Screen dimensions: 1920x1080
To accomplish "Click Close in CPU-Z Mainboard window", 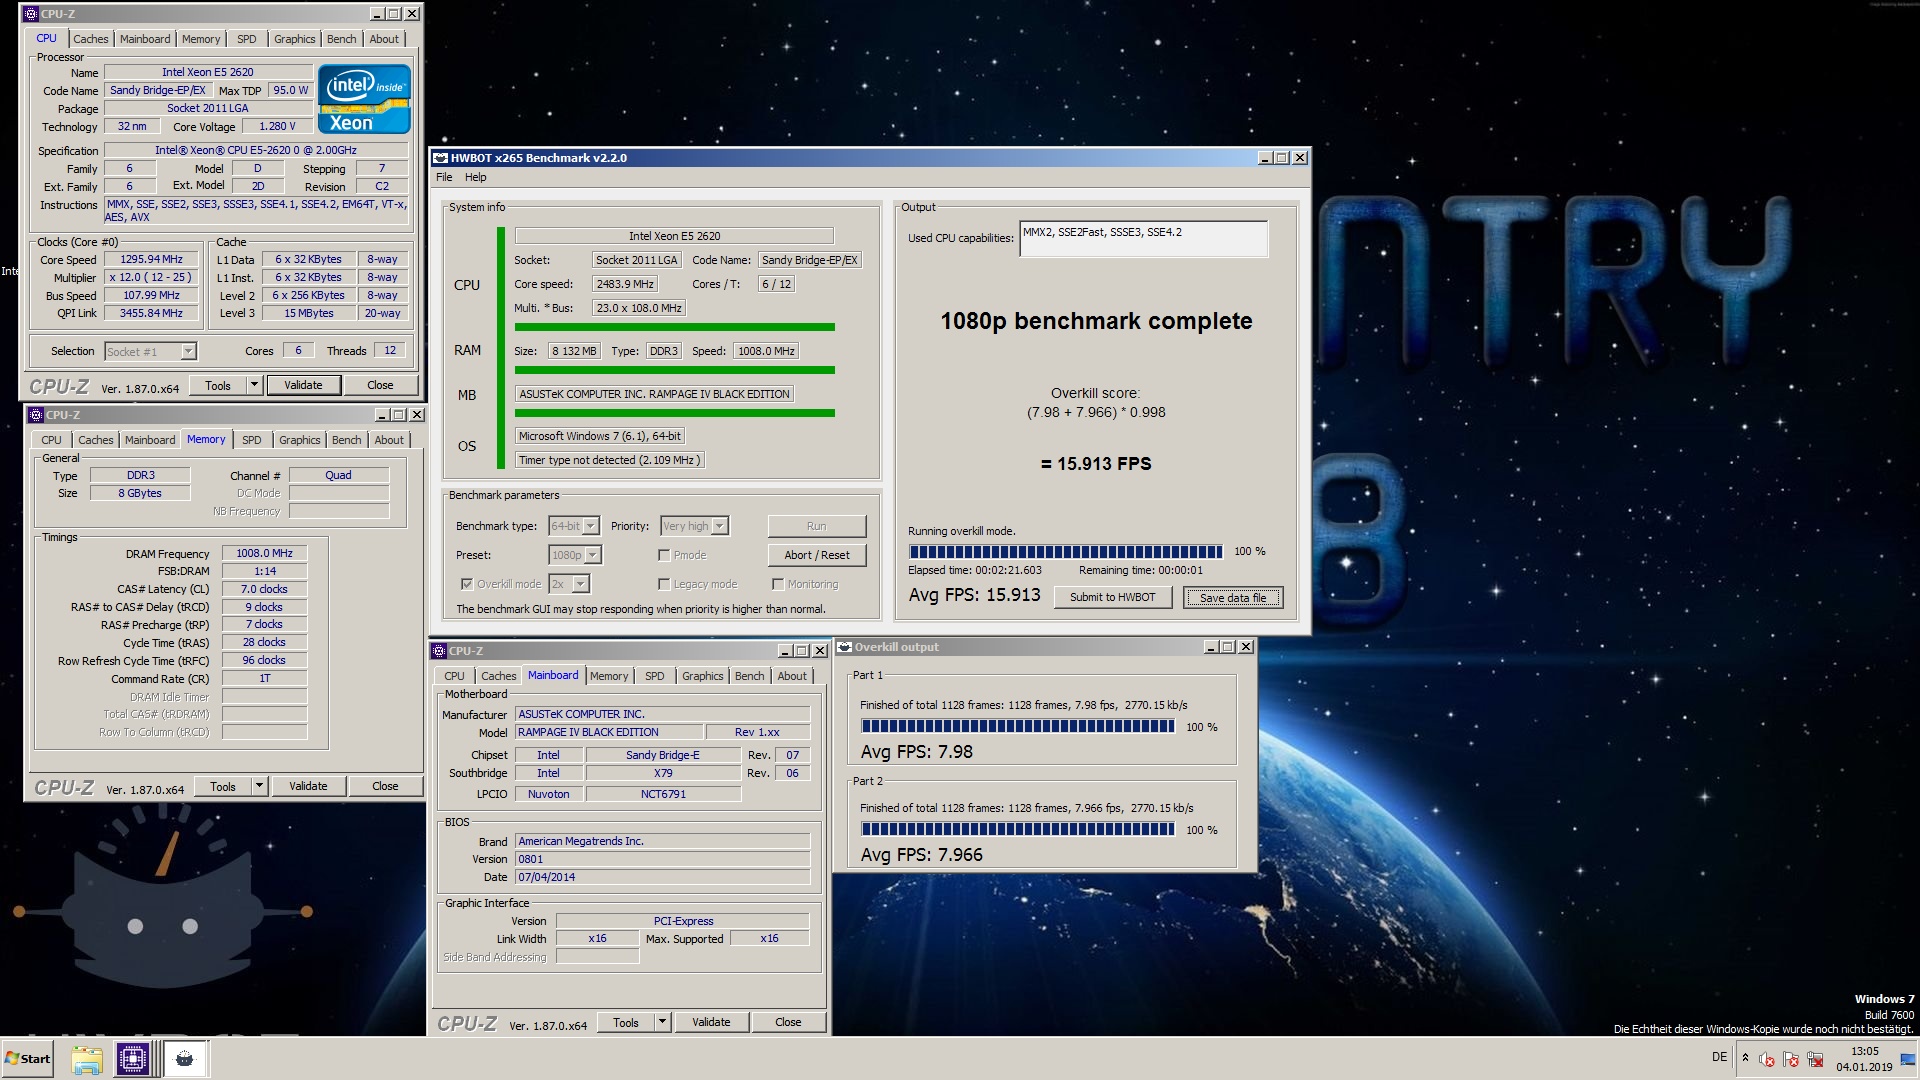I will coord(788,1022).
